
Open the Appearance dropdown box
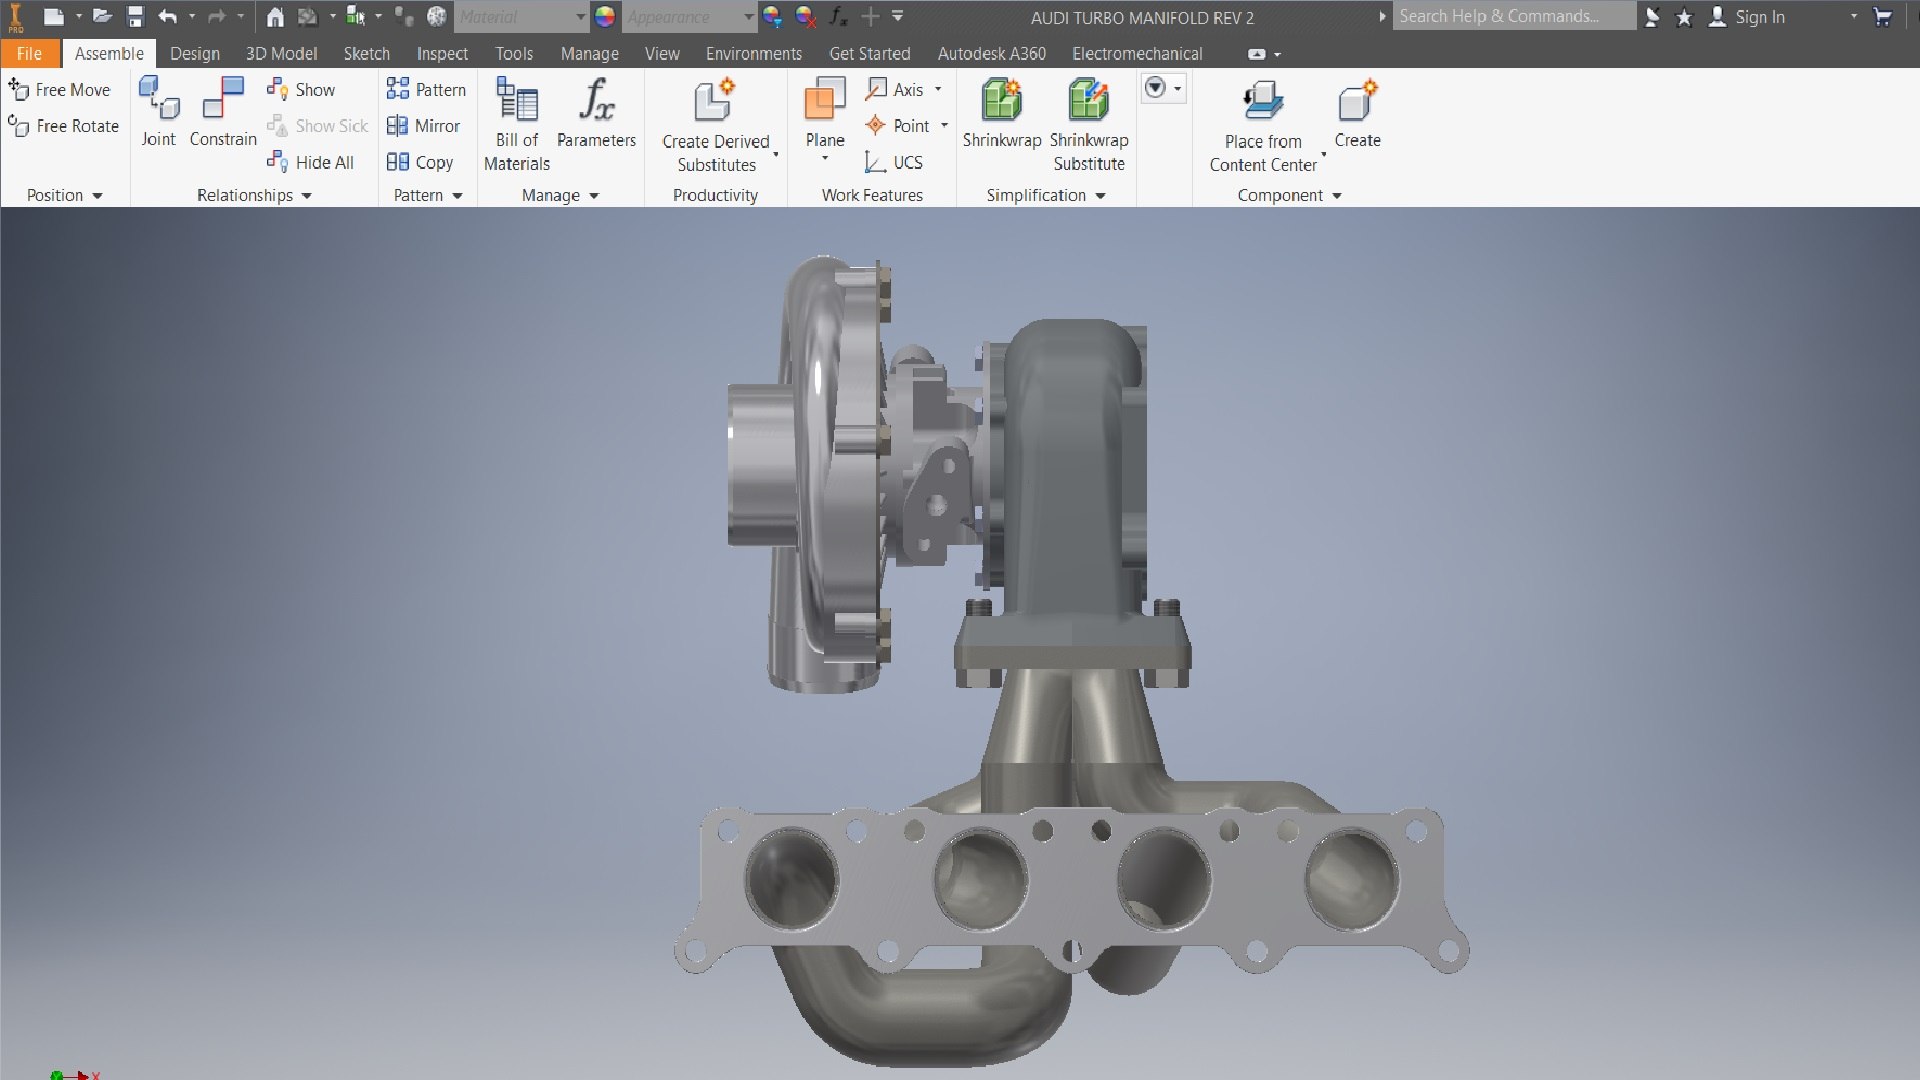689,17
